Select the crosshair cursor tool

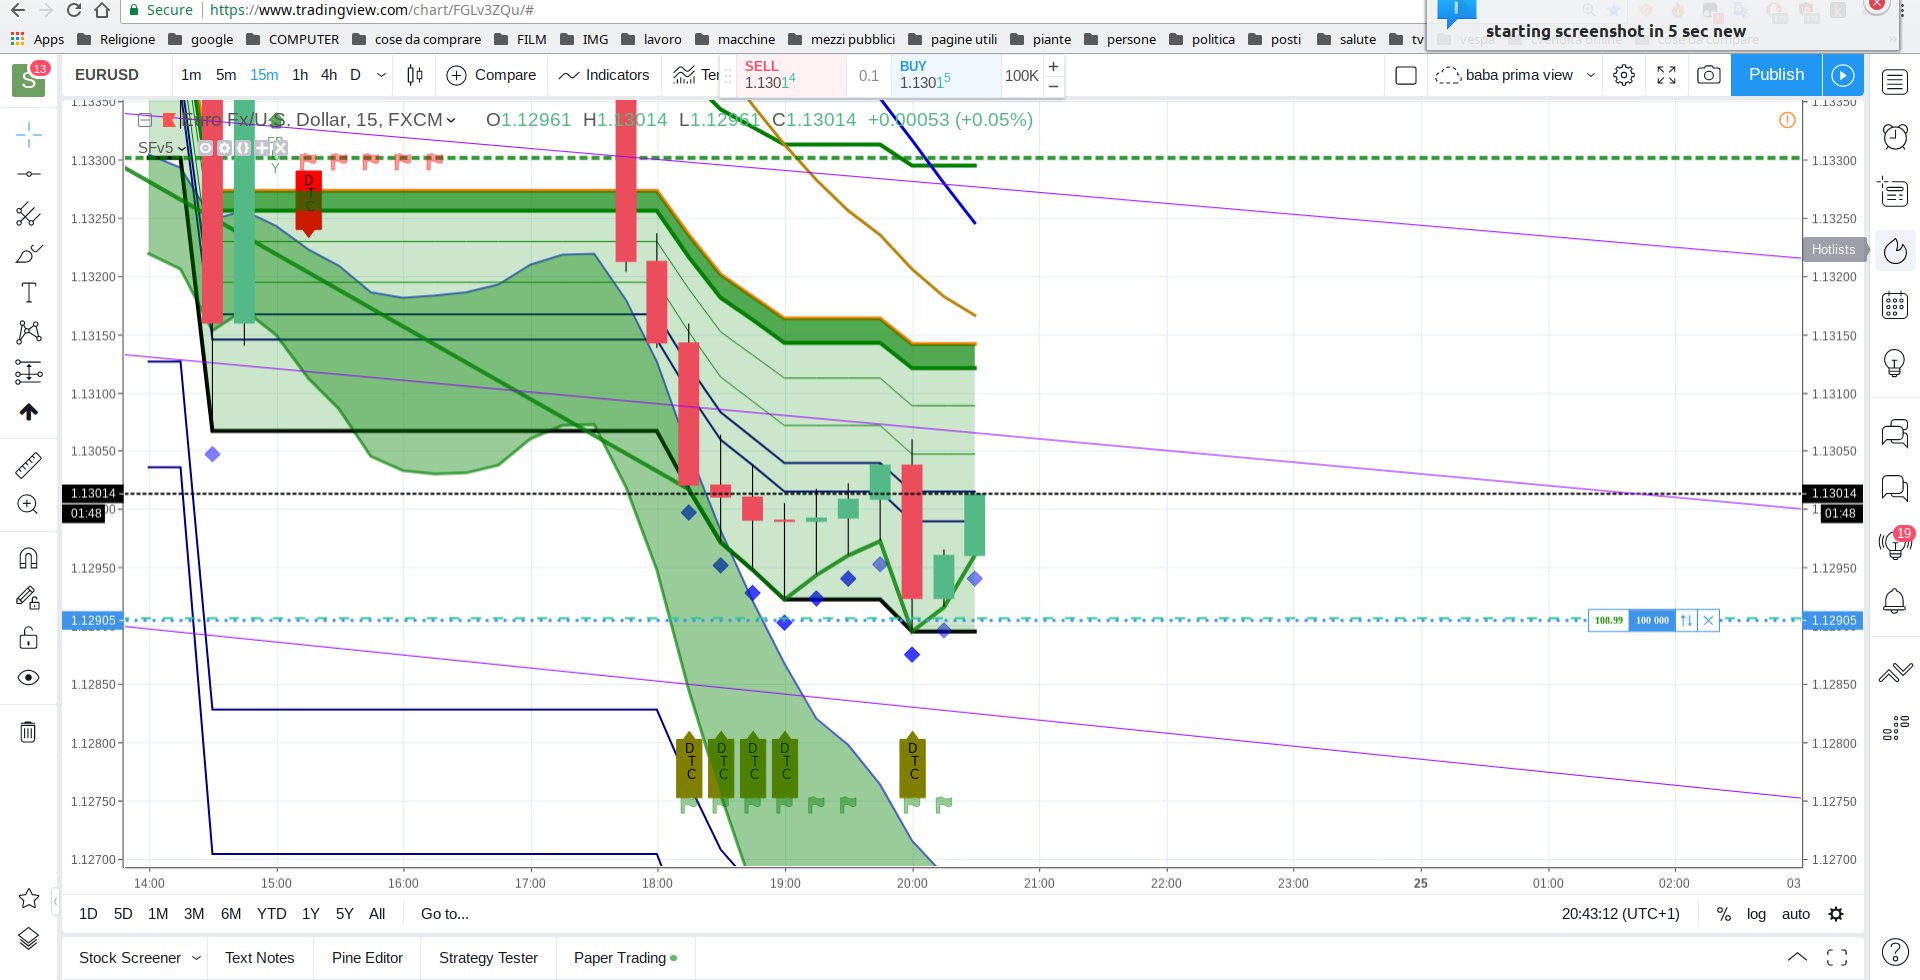29,134
